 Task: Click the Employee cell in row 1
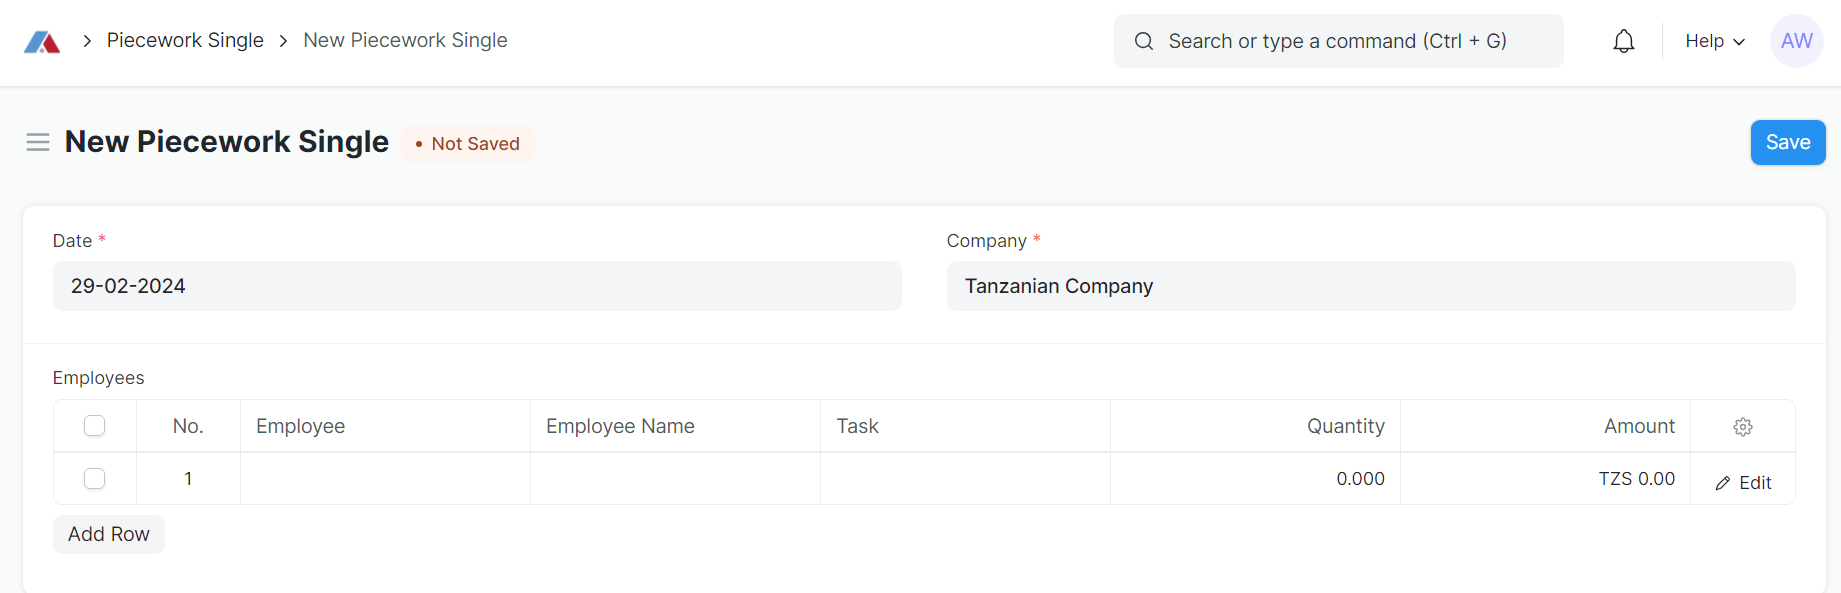coord(385,479)
